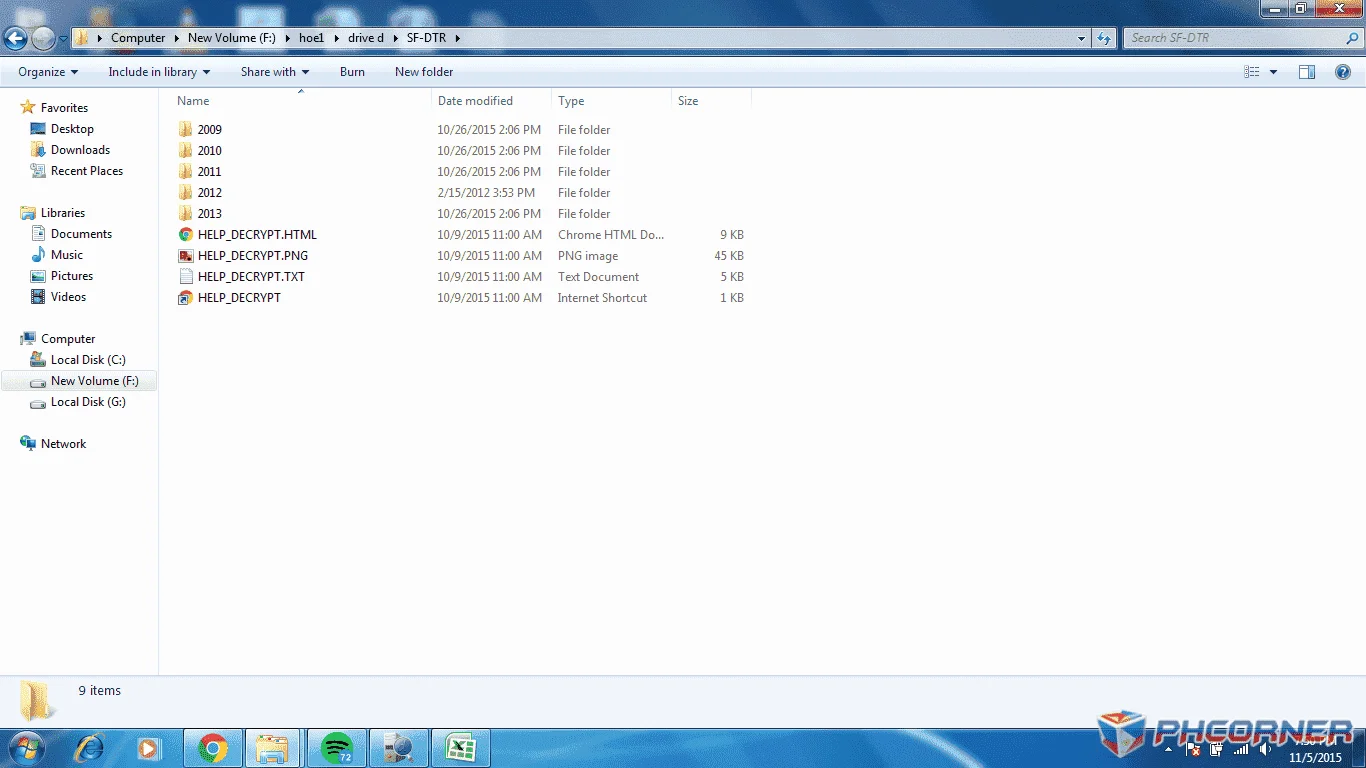Open the Videos library

(68, 297)
